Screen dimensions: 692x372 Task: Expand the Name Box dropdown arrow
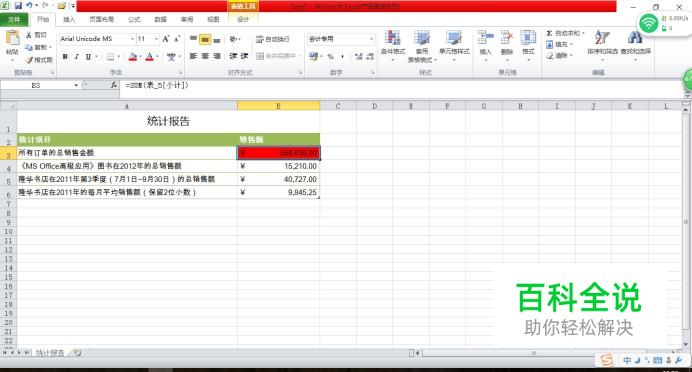coord(76,85)
